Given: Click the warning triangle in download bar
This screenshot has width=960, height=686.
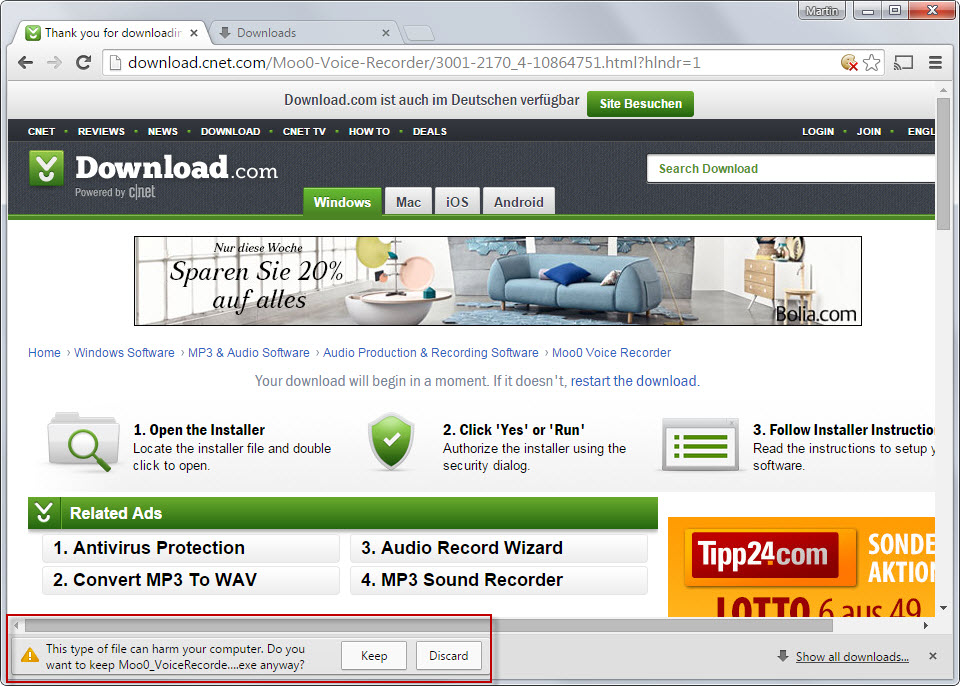Looking at the screenshot, I should (29, 655).
